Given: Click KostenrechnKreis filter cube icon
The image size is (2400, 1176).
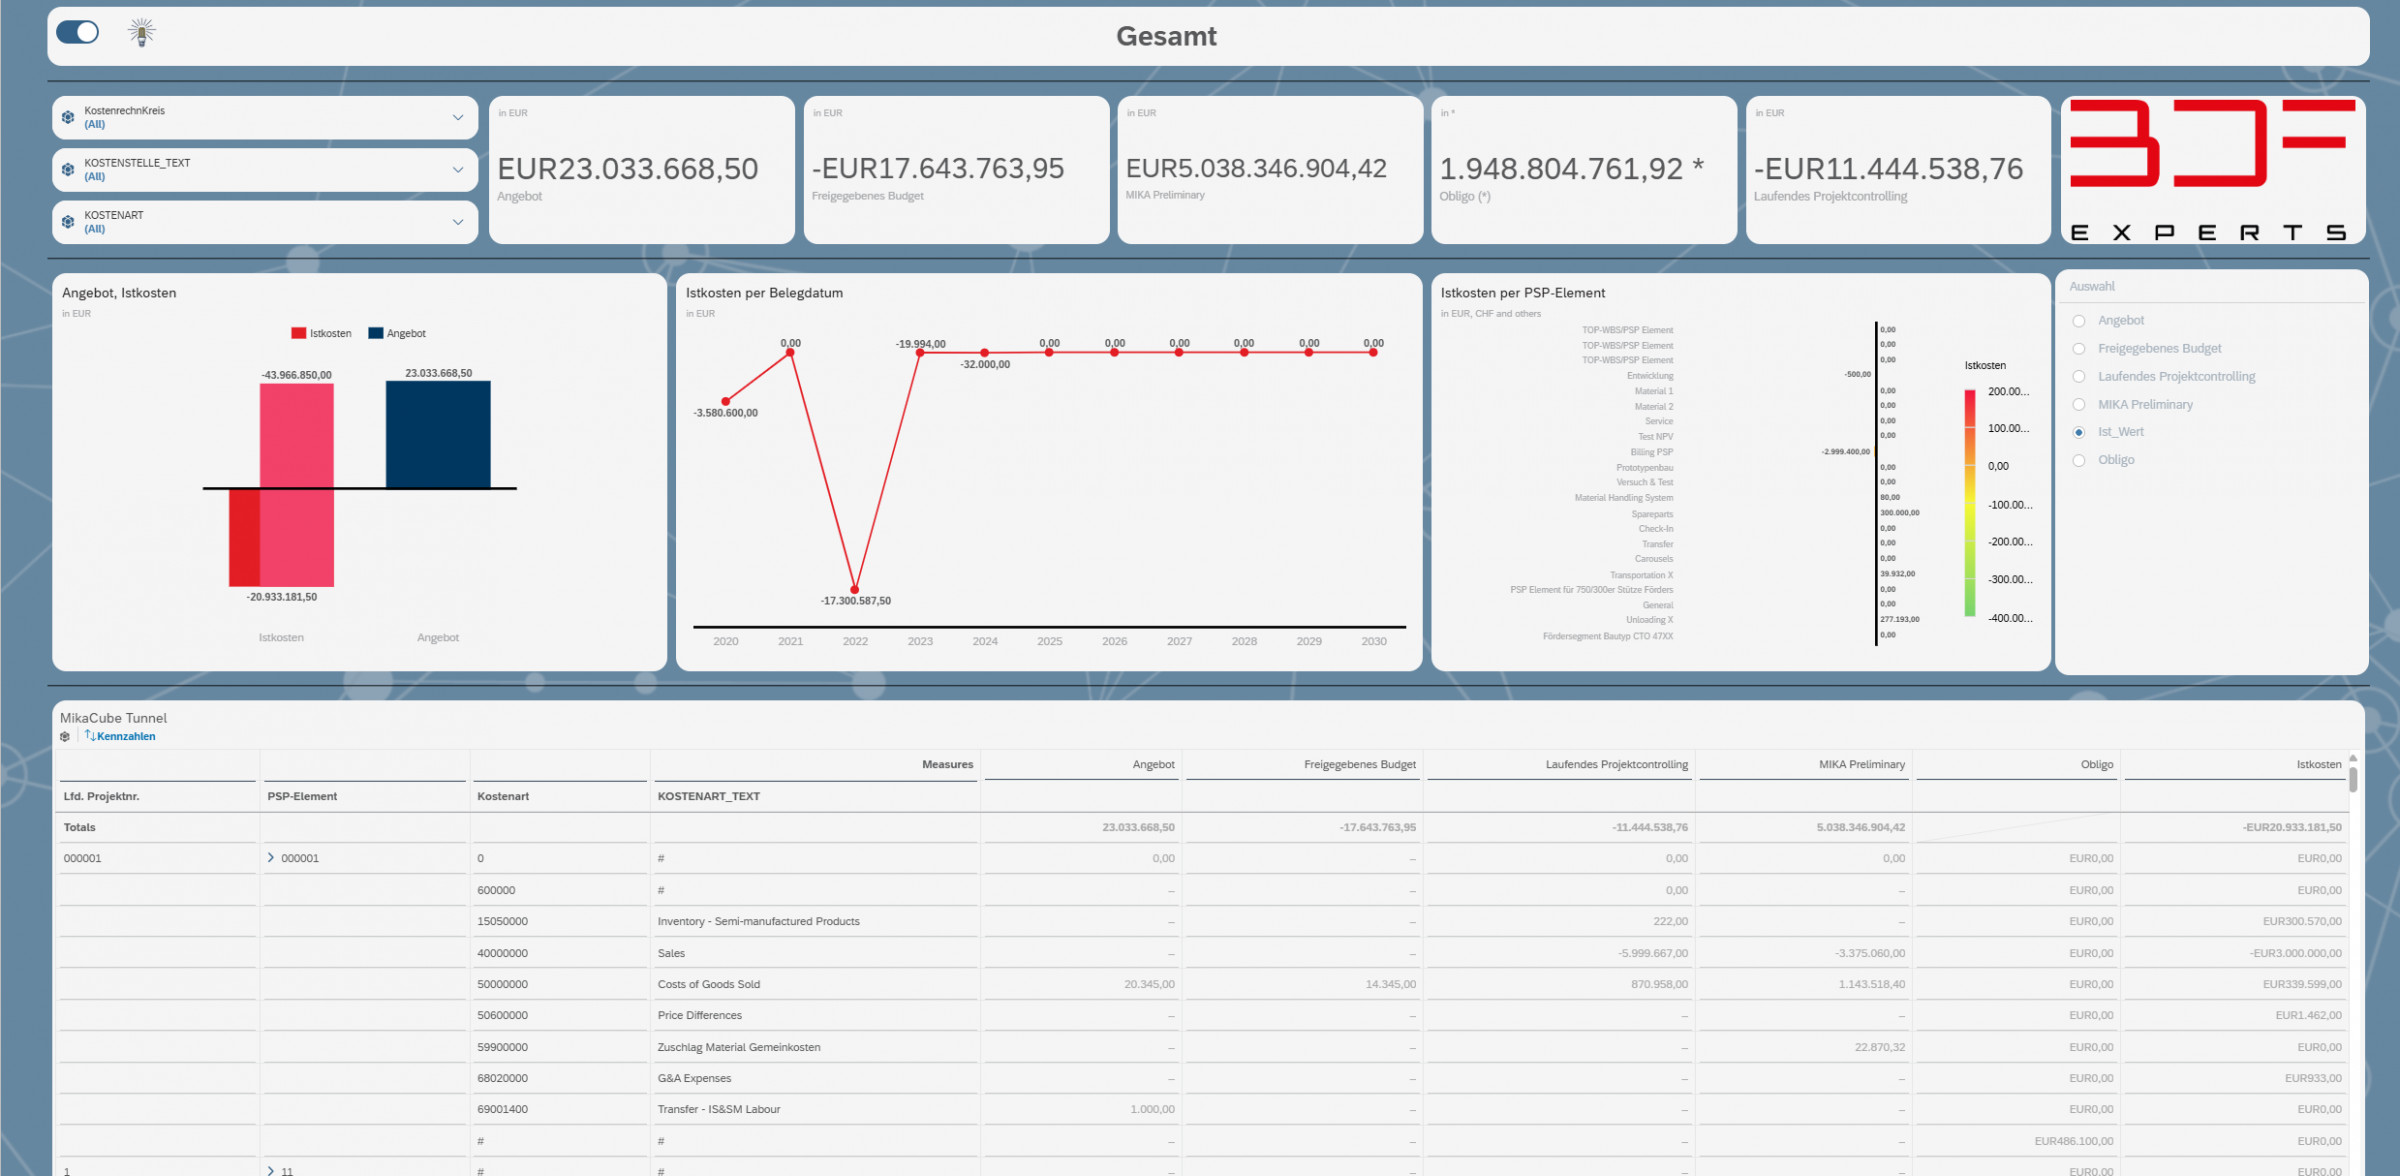Looking at the screenshot, I should 68,118.
